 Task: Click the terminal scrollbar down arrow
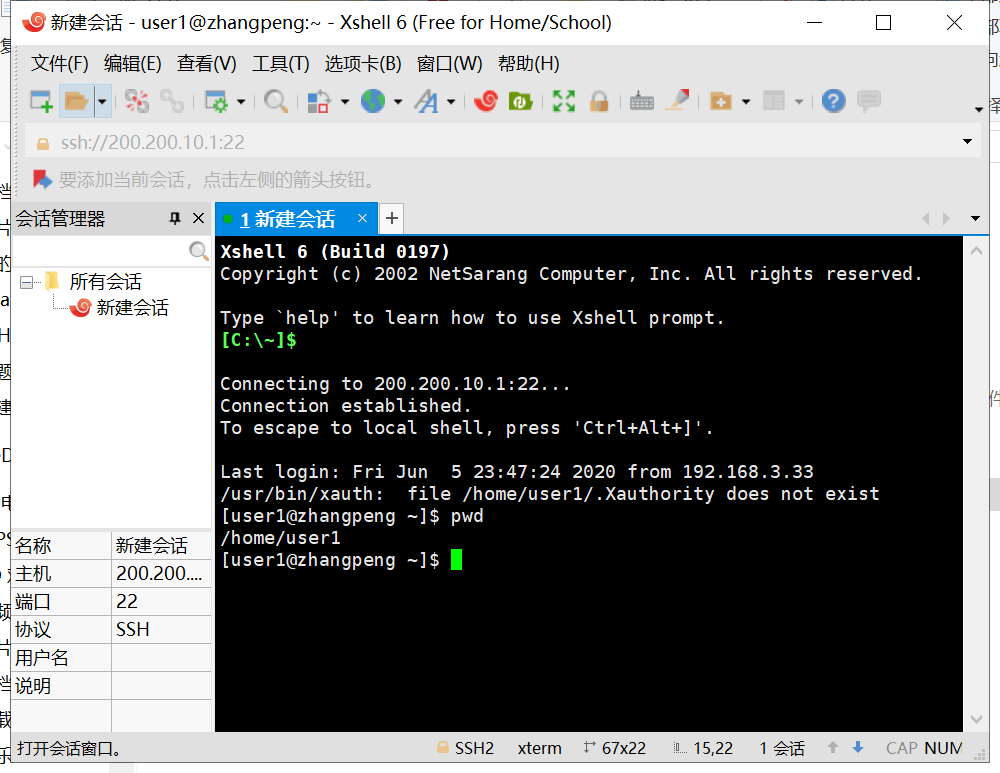[x=976, y=719]
